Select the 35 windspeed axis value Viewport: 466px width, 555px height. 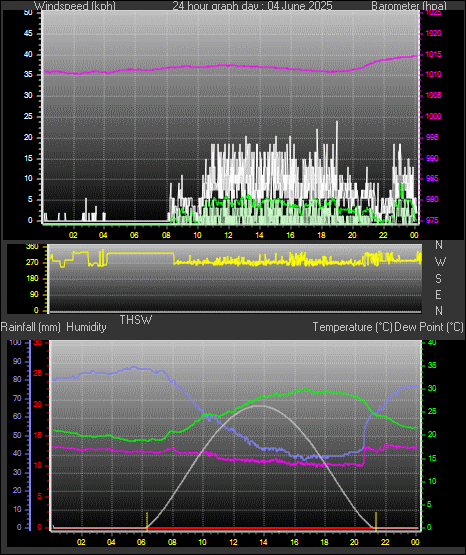click(28, 75)
